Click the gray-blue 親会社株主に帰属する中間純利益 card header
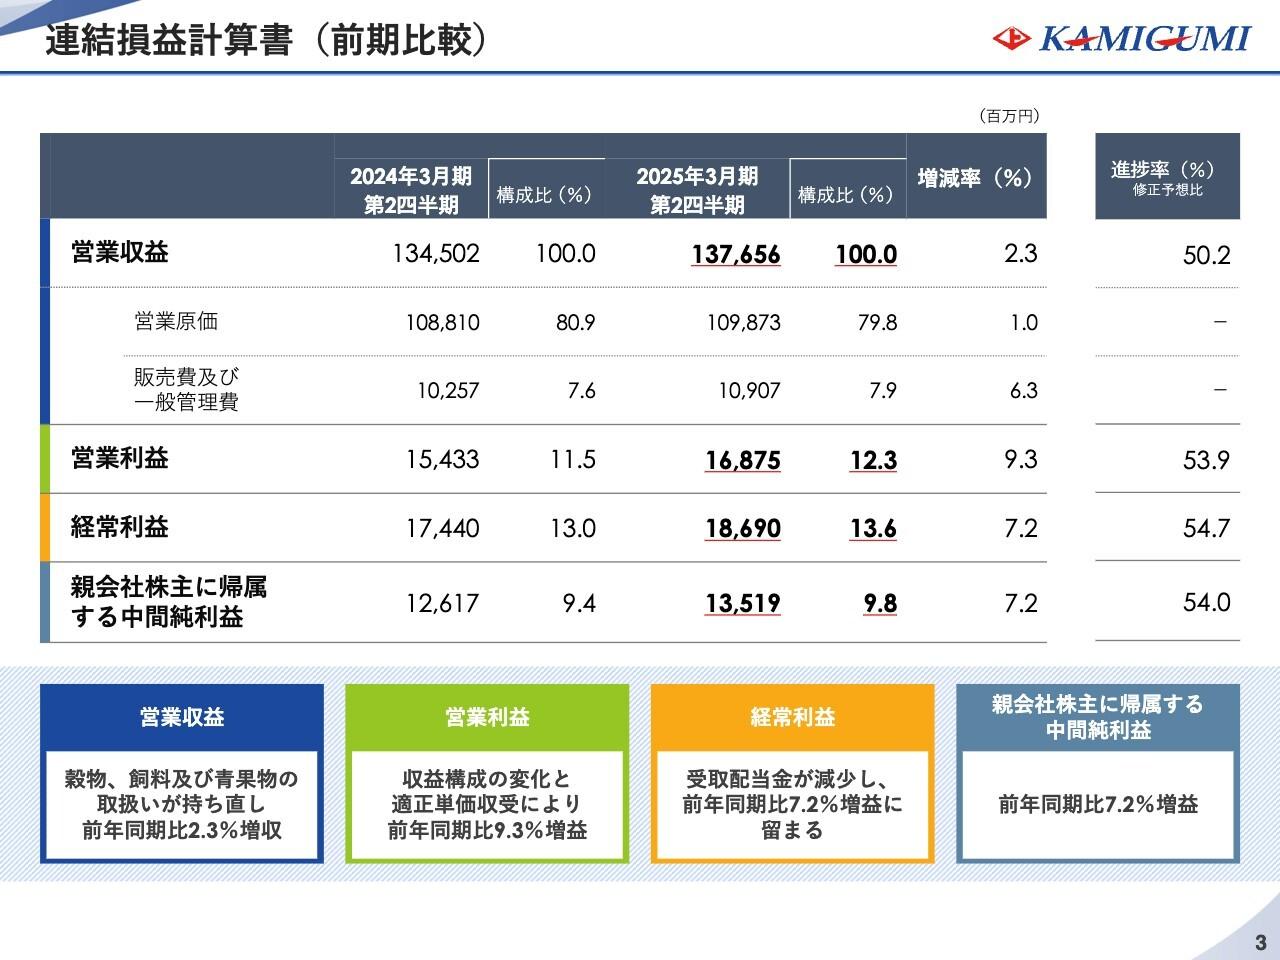The image size is (1280, 960). [x=1098, y=717]
